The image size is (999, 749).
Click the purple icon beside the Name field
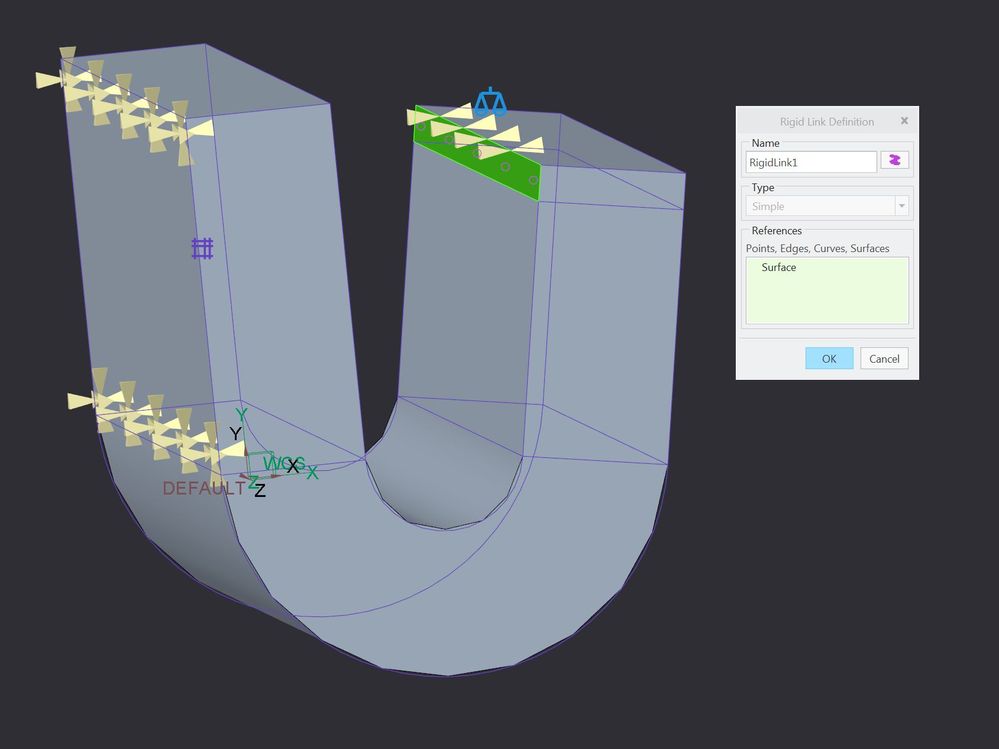(x=894, y=161)
